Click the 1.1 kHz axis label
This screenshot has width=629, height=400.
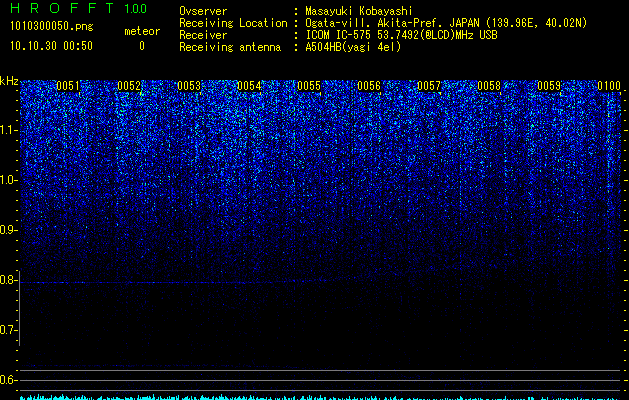click(8, 130)
